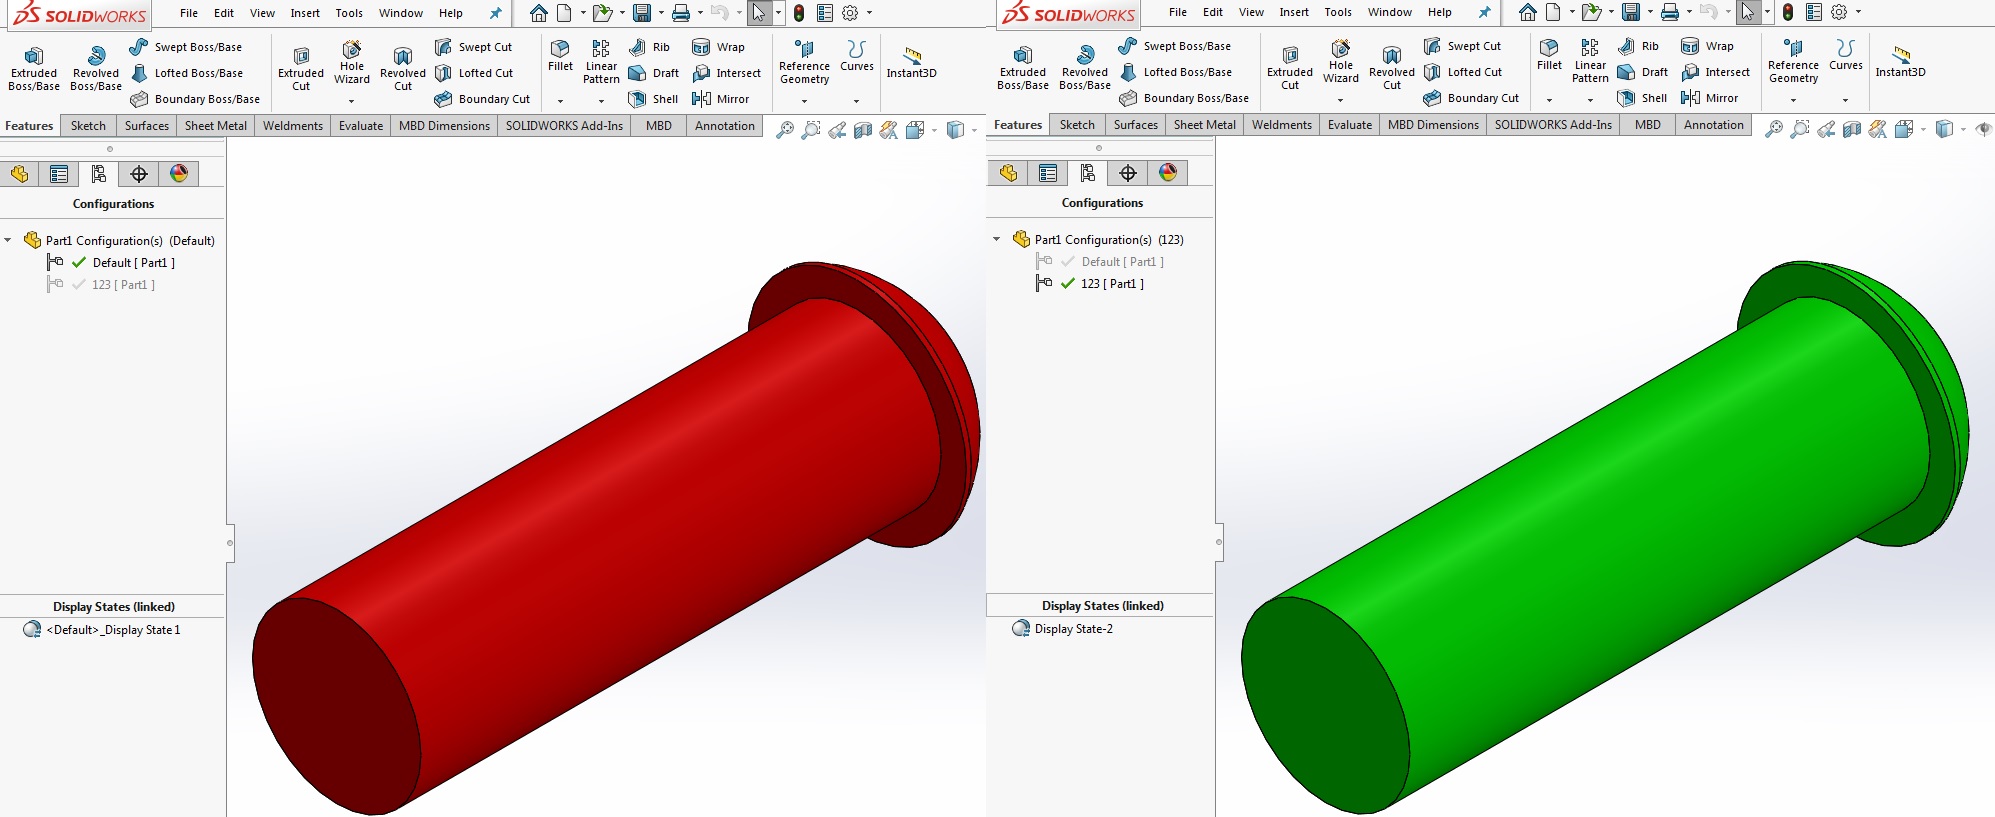Open the DisplayManager color ball tab in the left panel

pos(179,174)
